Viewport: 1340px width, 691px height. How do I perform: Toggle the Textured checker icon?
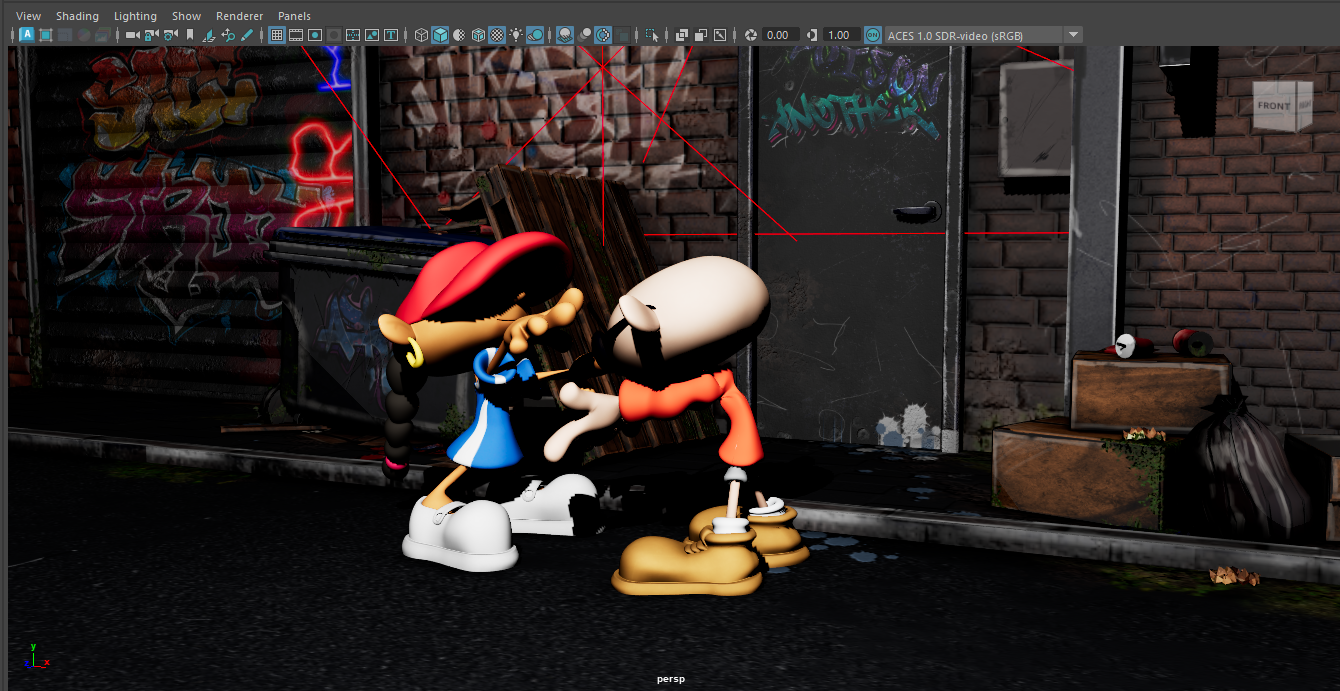tap(497, 35)
